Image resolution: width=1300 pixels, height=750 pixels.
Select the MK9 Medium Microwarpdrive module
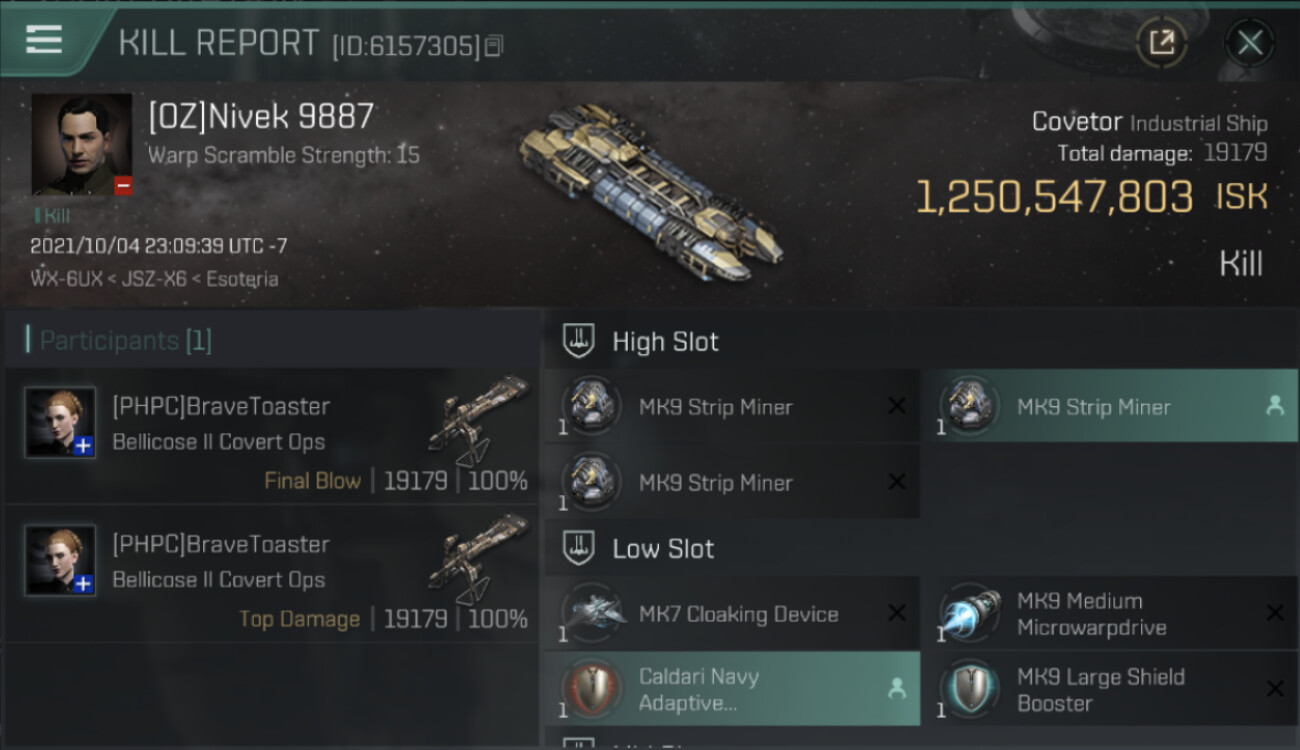pyautogui.click(x=1110, y=613)
